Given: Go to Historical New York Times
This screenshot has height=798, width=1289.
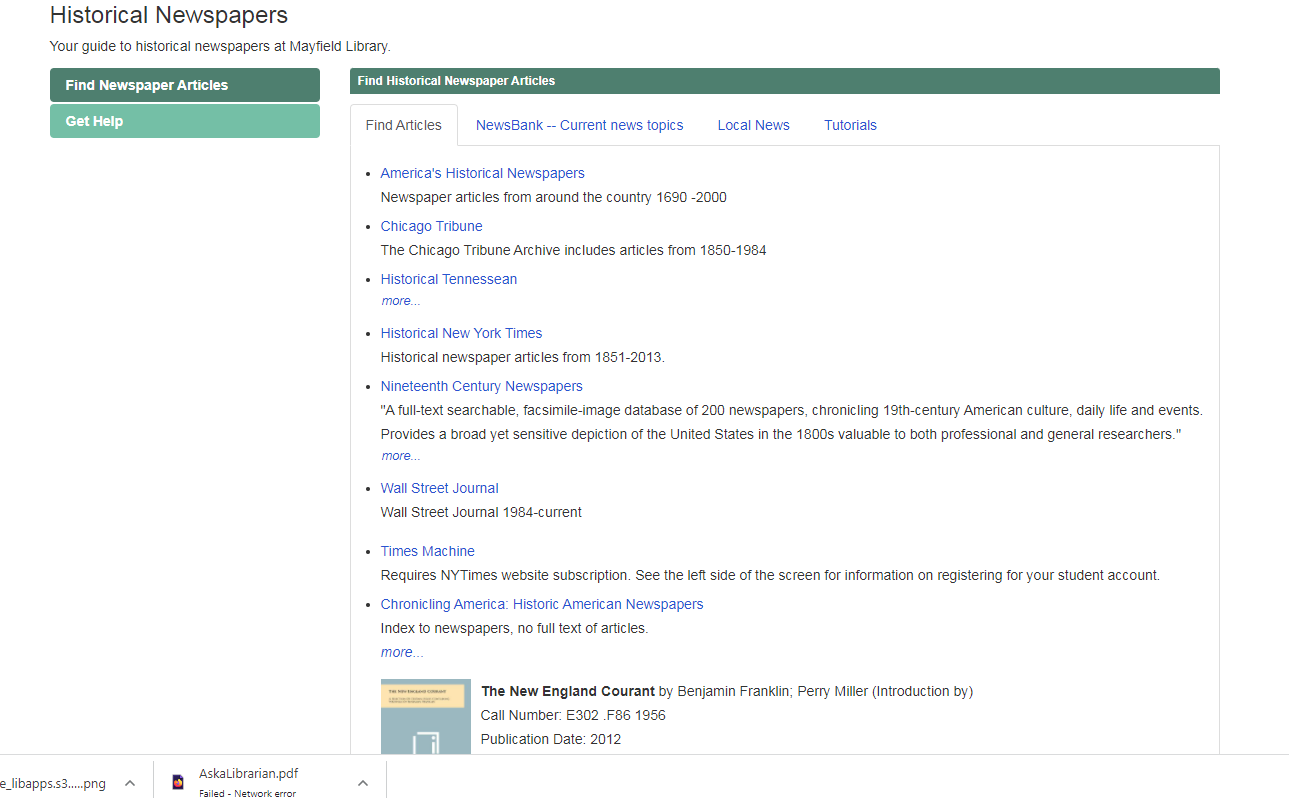Looking at the screenshot, I should (x=461, y=333).
